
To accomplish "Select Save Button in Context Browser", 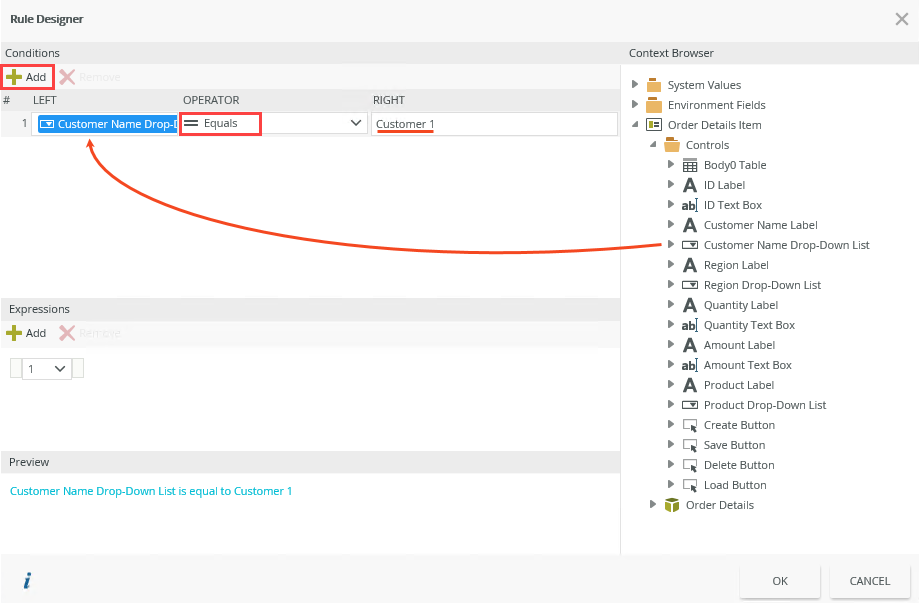I will click(734, 445).
